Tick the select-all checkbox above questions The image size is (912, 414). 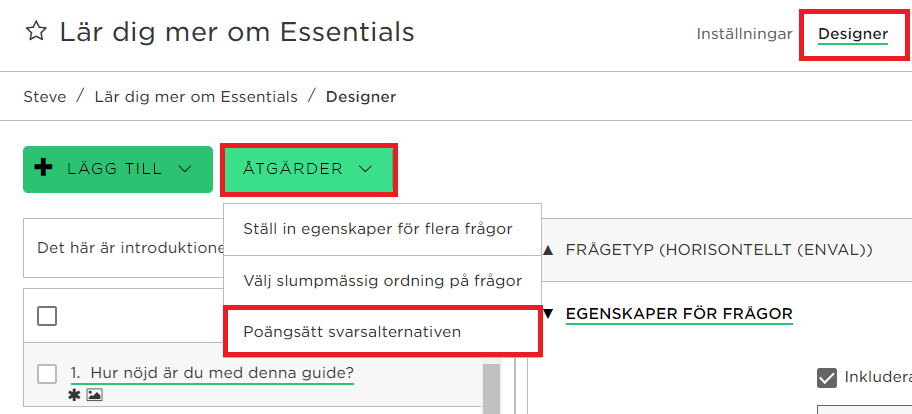point(47,316)
